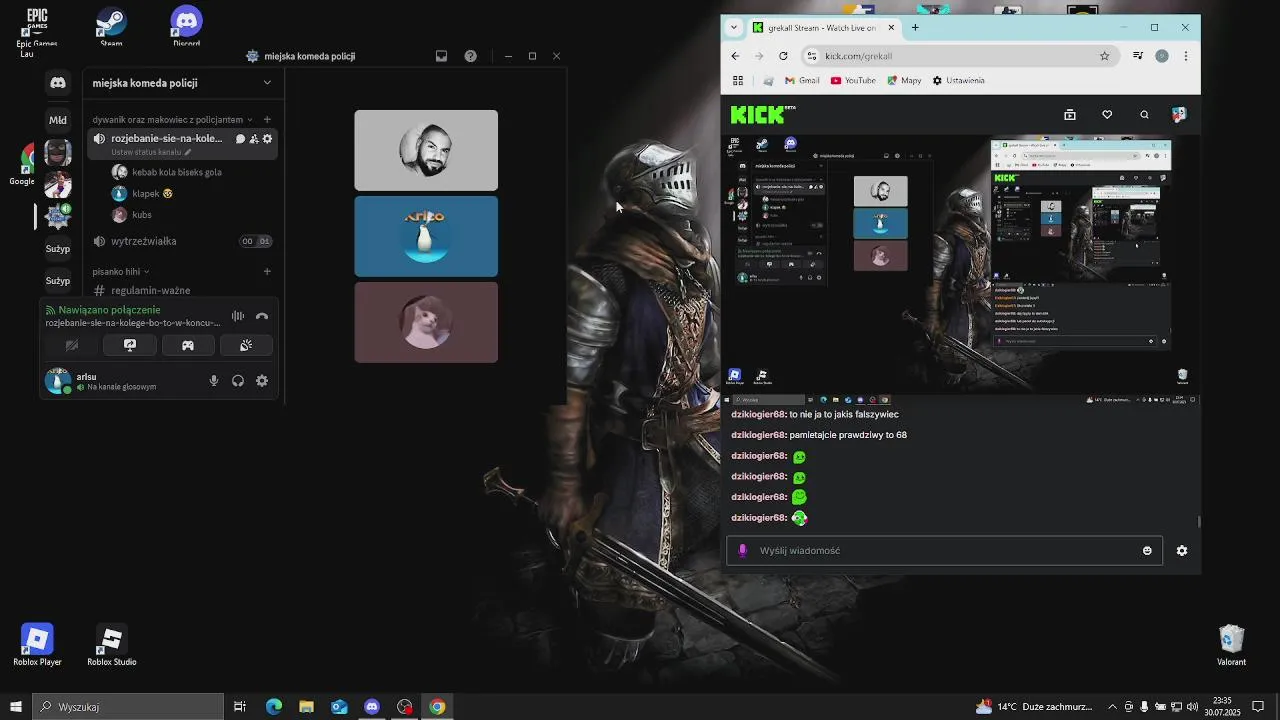Viewport: 1280px width, 720px height.
Task: Open Discord soundboard button
Action: point(246,345)
